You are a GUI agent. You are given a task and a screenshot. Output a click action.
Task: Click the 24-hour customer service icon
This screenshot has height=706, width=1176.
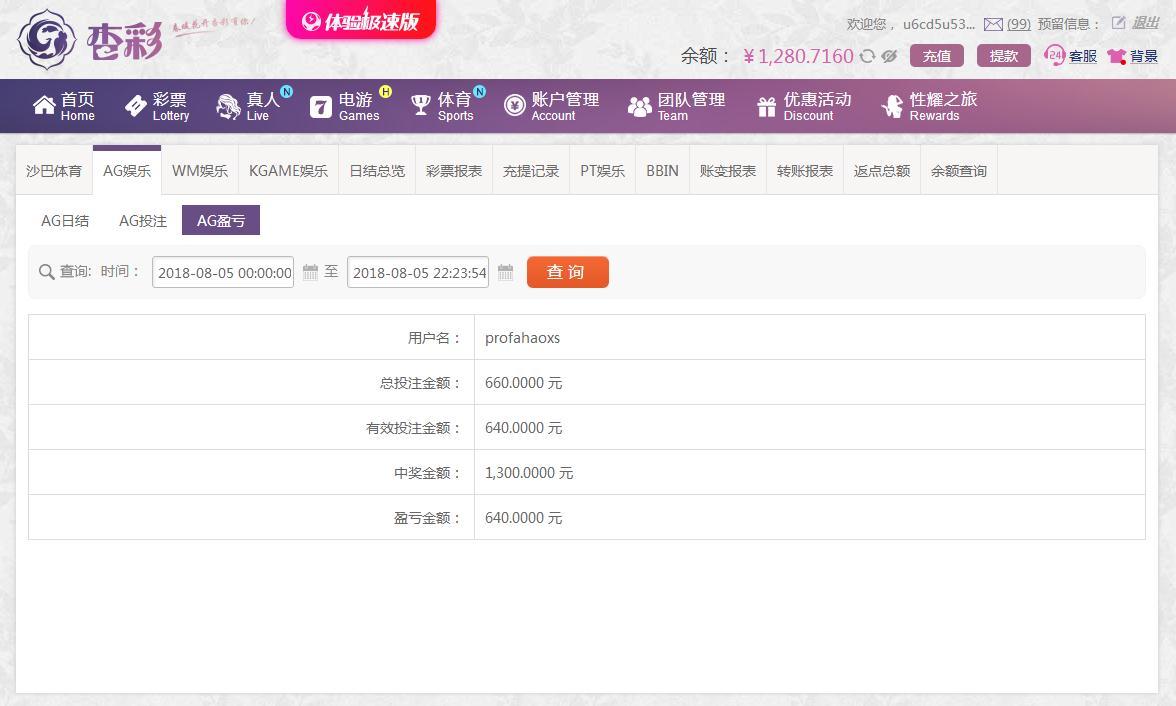coord(1054,56)
